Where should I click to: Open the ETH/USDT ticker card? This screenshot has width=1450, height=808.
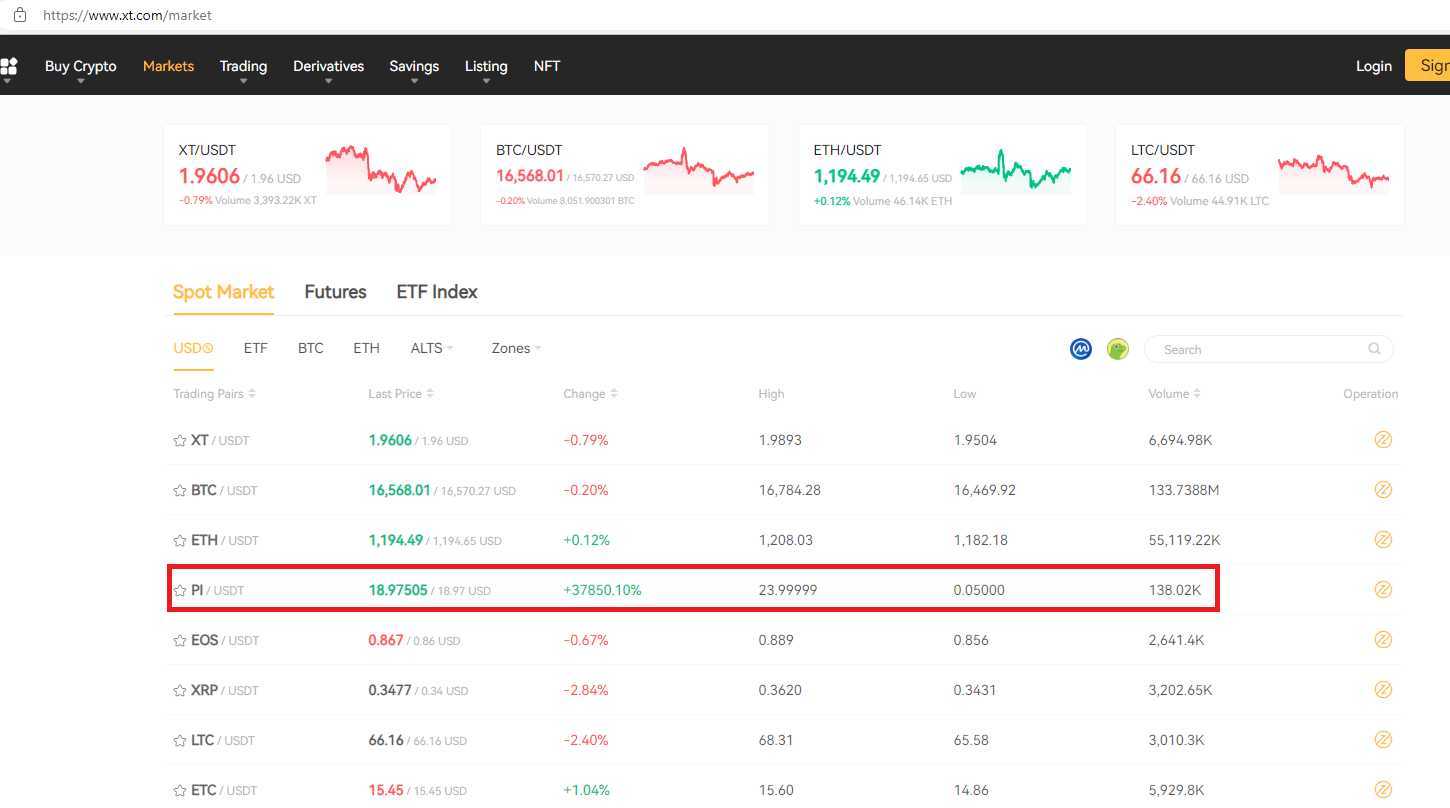pyautogui.click(x=942, y=175)
